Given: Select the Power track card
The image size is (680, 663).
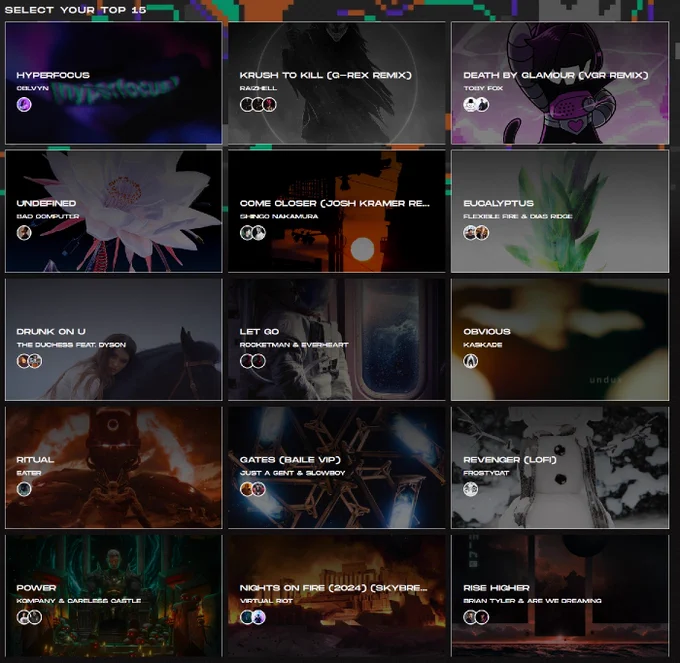Looking at the screenshot, I should (114, 596).
